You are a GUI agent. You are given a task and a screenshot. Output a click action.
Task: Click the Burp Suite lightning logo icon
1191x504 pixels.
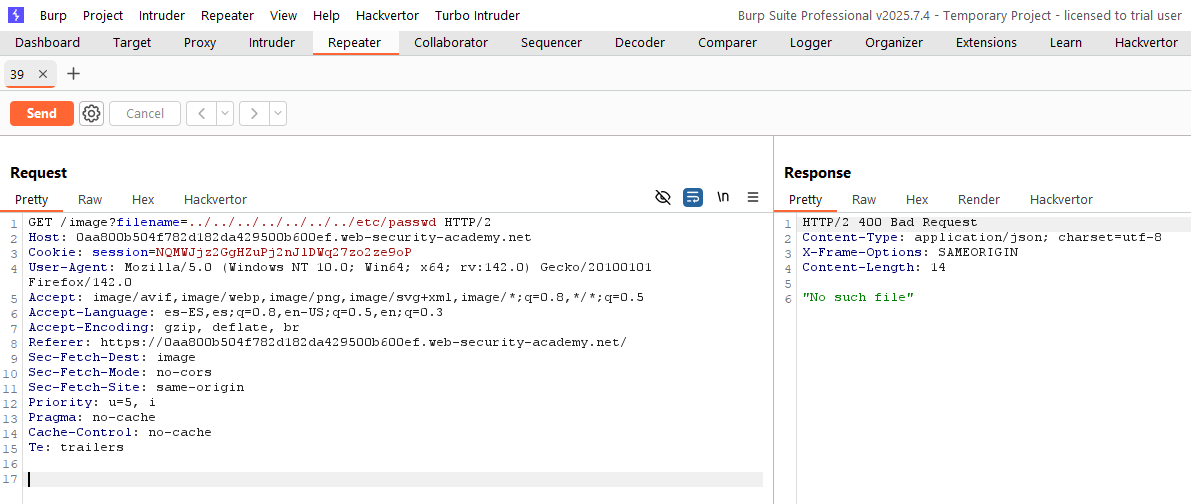coord(16,16)
